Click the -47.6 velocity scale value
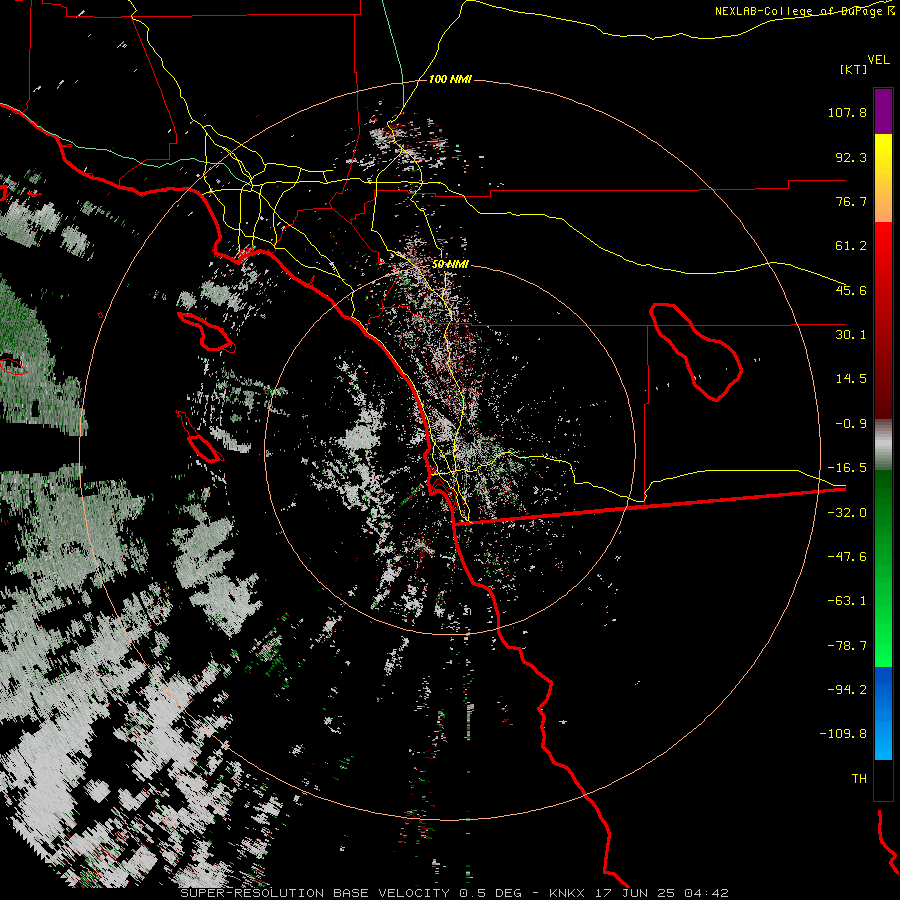This screenshot has height=900, width=900. [847, 557]
